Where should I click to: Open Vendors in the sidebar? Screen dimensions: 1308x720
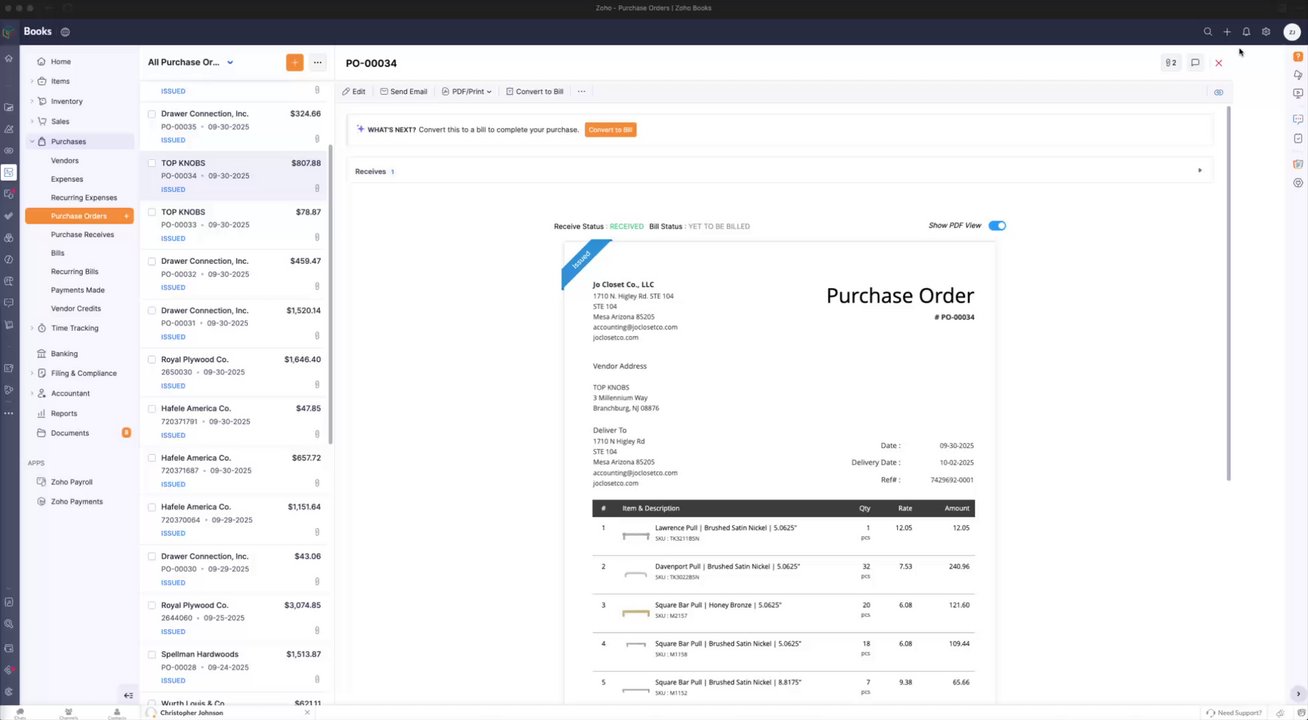[x=65, y=160]
